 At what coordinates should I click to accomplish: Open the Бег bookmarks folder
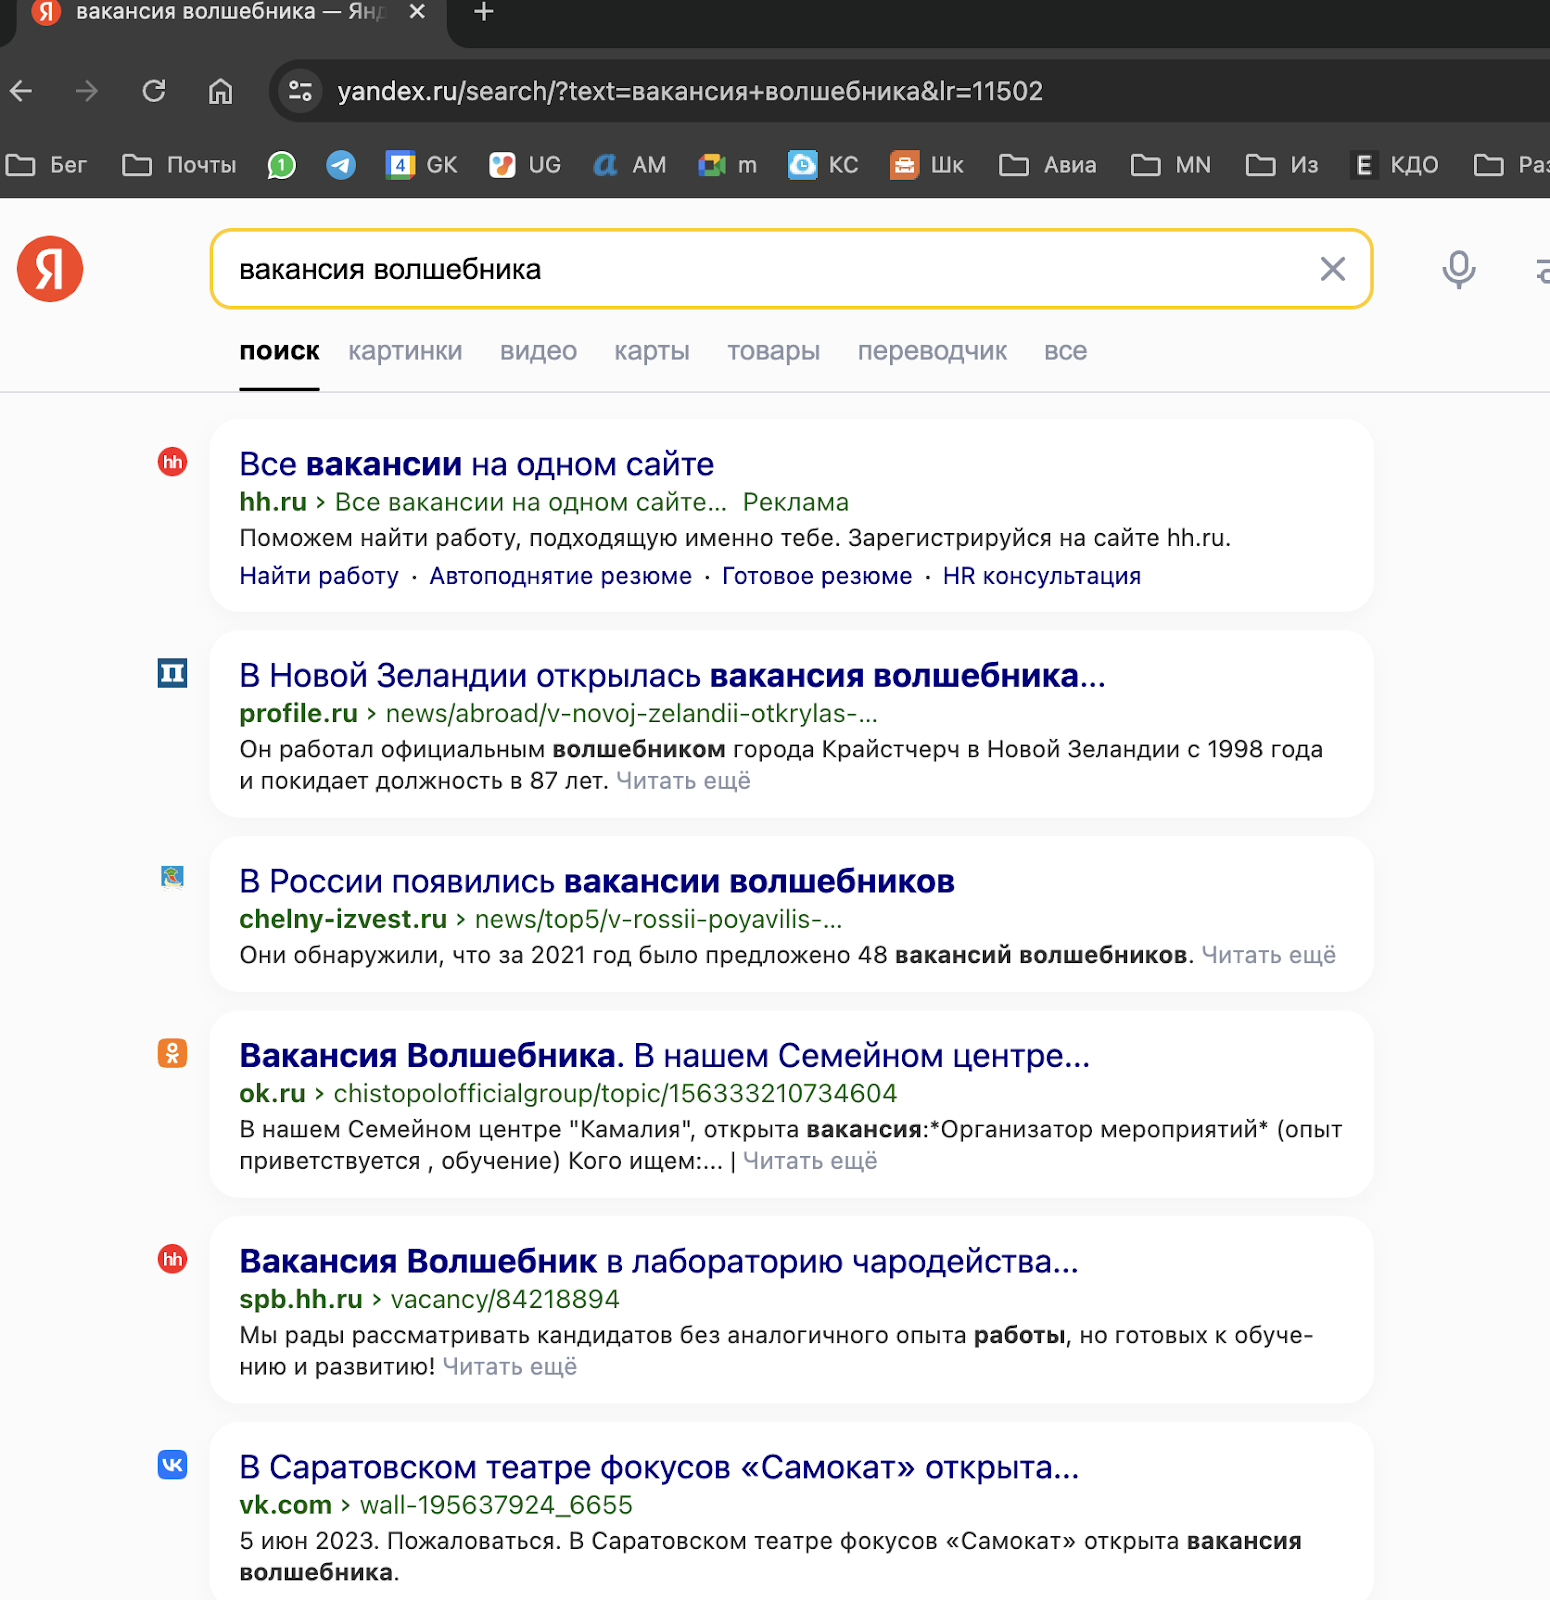tap(47, 165)
